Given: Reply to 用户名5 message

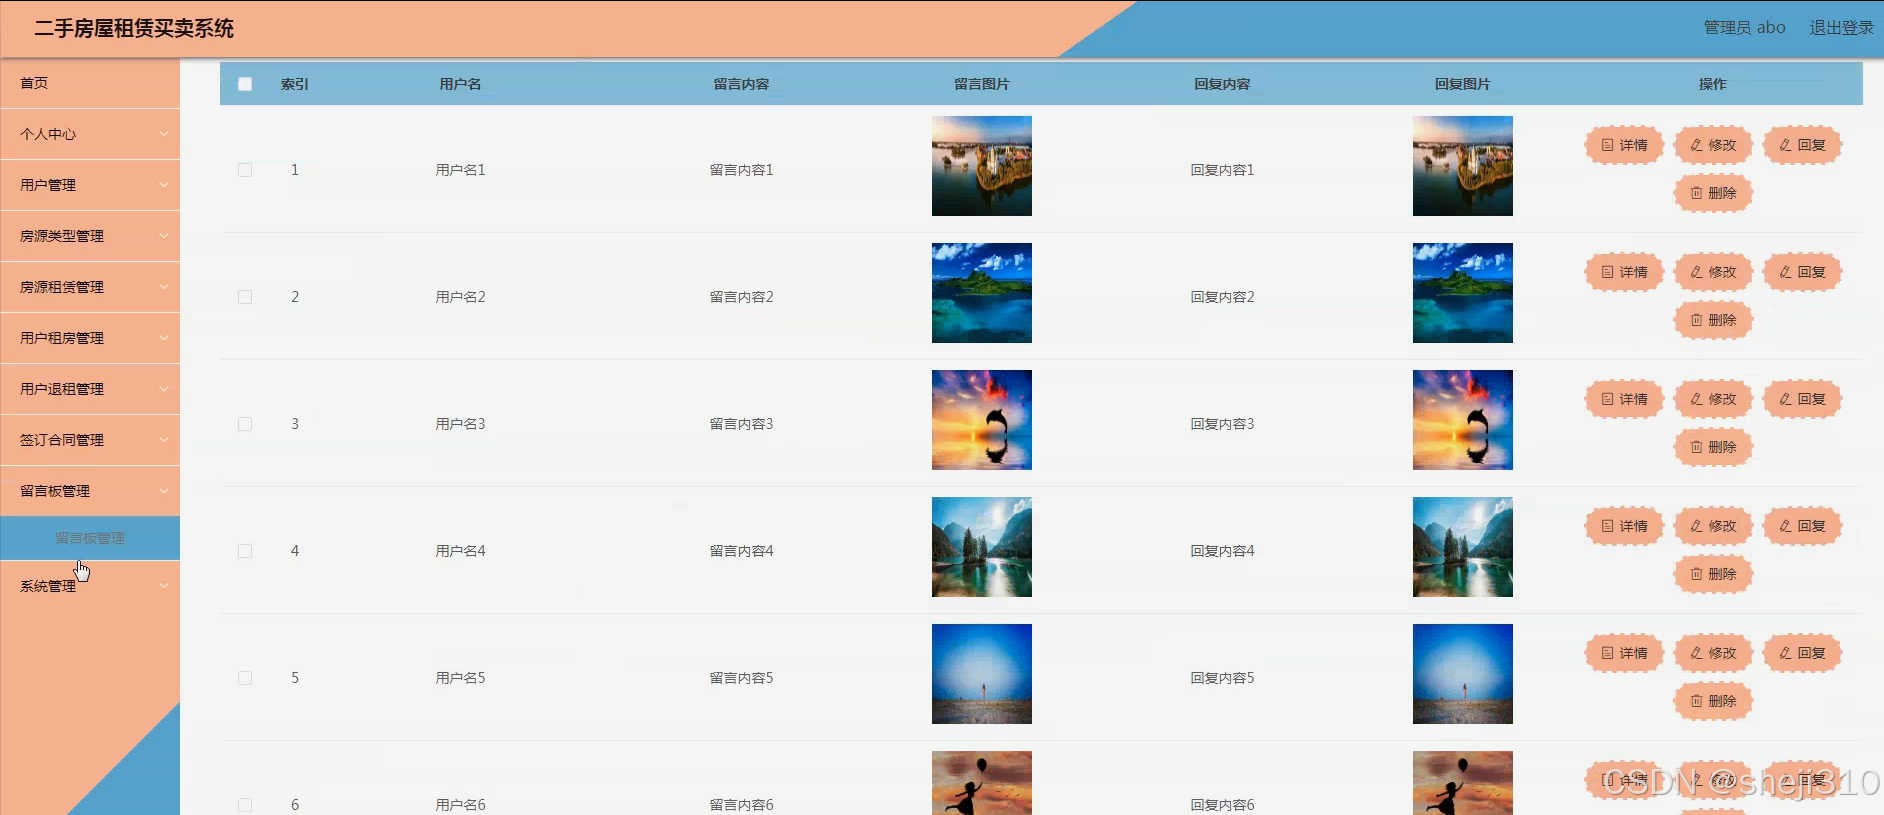Looking at the screenshot, I should (x=1802, y=653).
